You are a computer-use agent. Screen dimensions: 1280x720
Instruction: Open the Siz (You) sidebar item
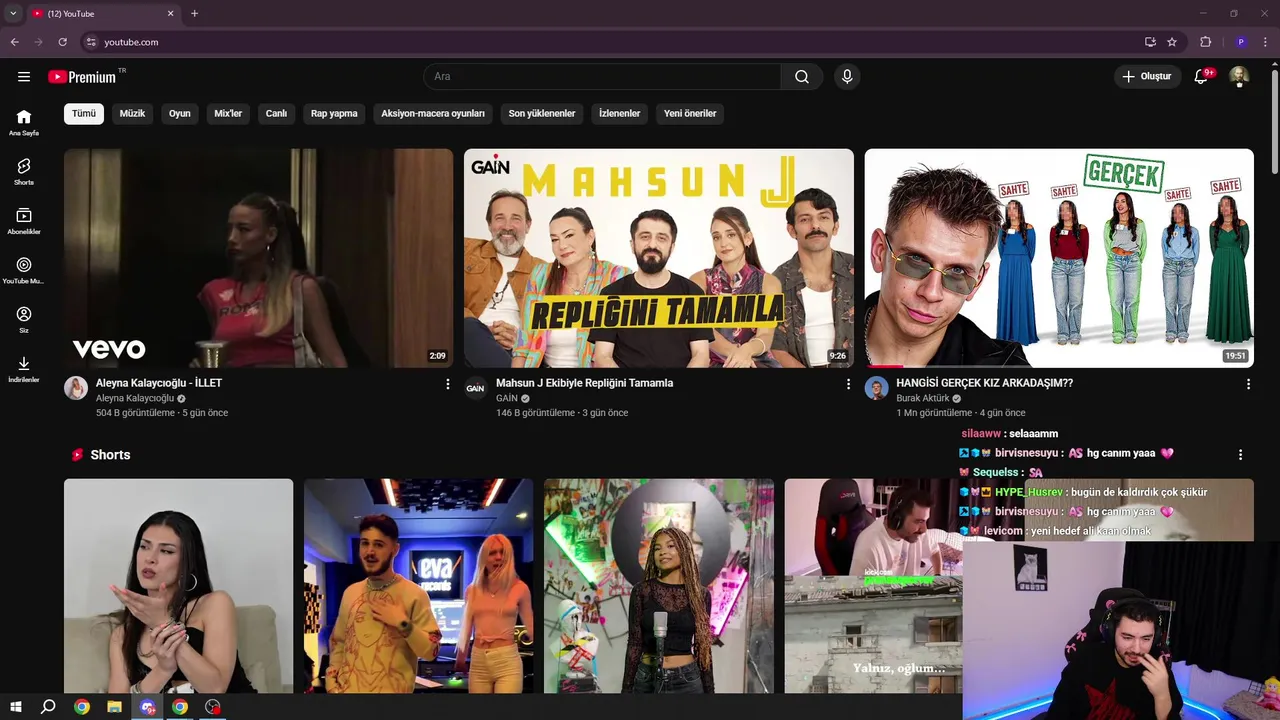coord(24,320)
